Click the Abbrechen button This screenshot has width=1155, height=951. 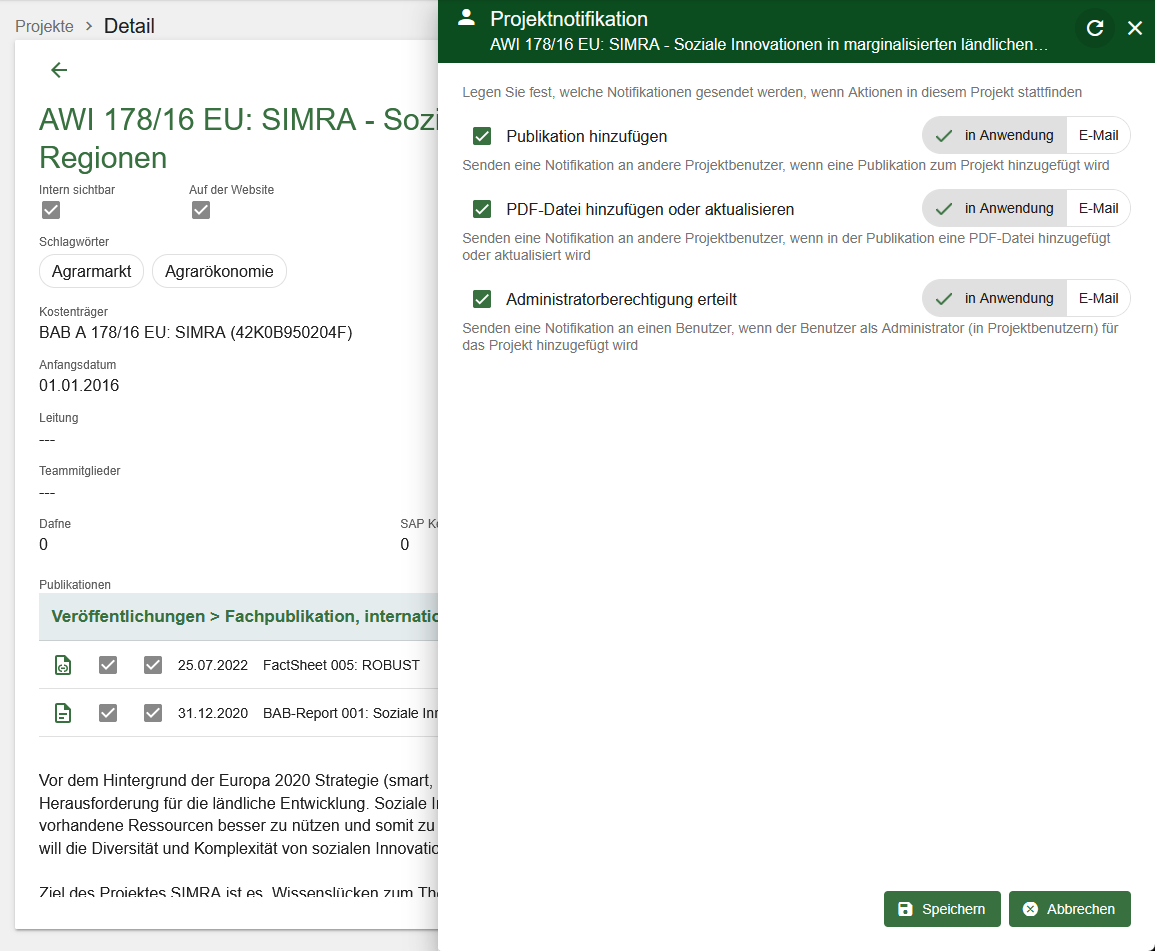coord(1070,909)
